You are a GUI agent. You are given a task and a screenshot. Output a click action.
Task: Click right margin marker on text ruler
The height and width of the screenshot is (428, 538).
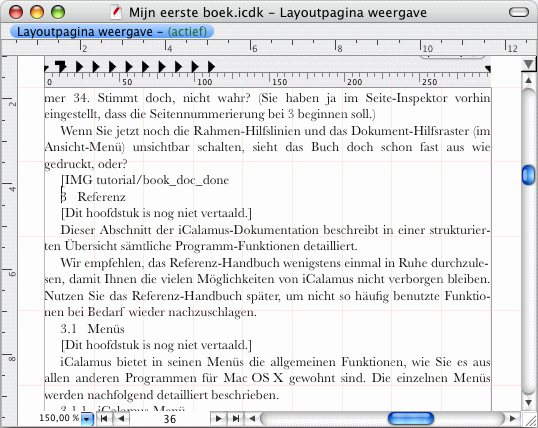(x=488, y=69)
